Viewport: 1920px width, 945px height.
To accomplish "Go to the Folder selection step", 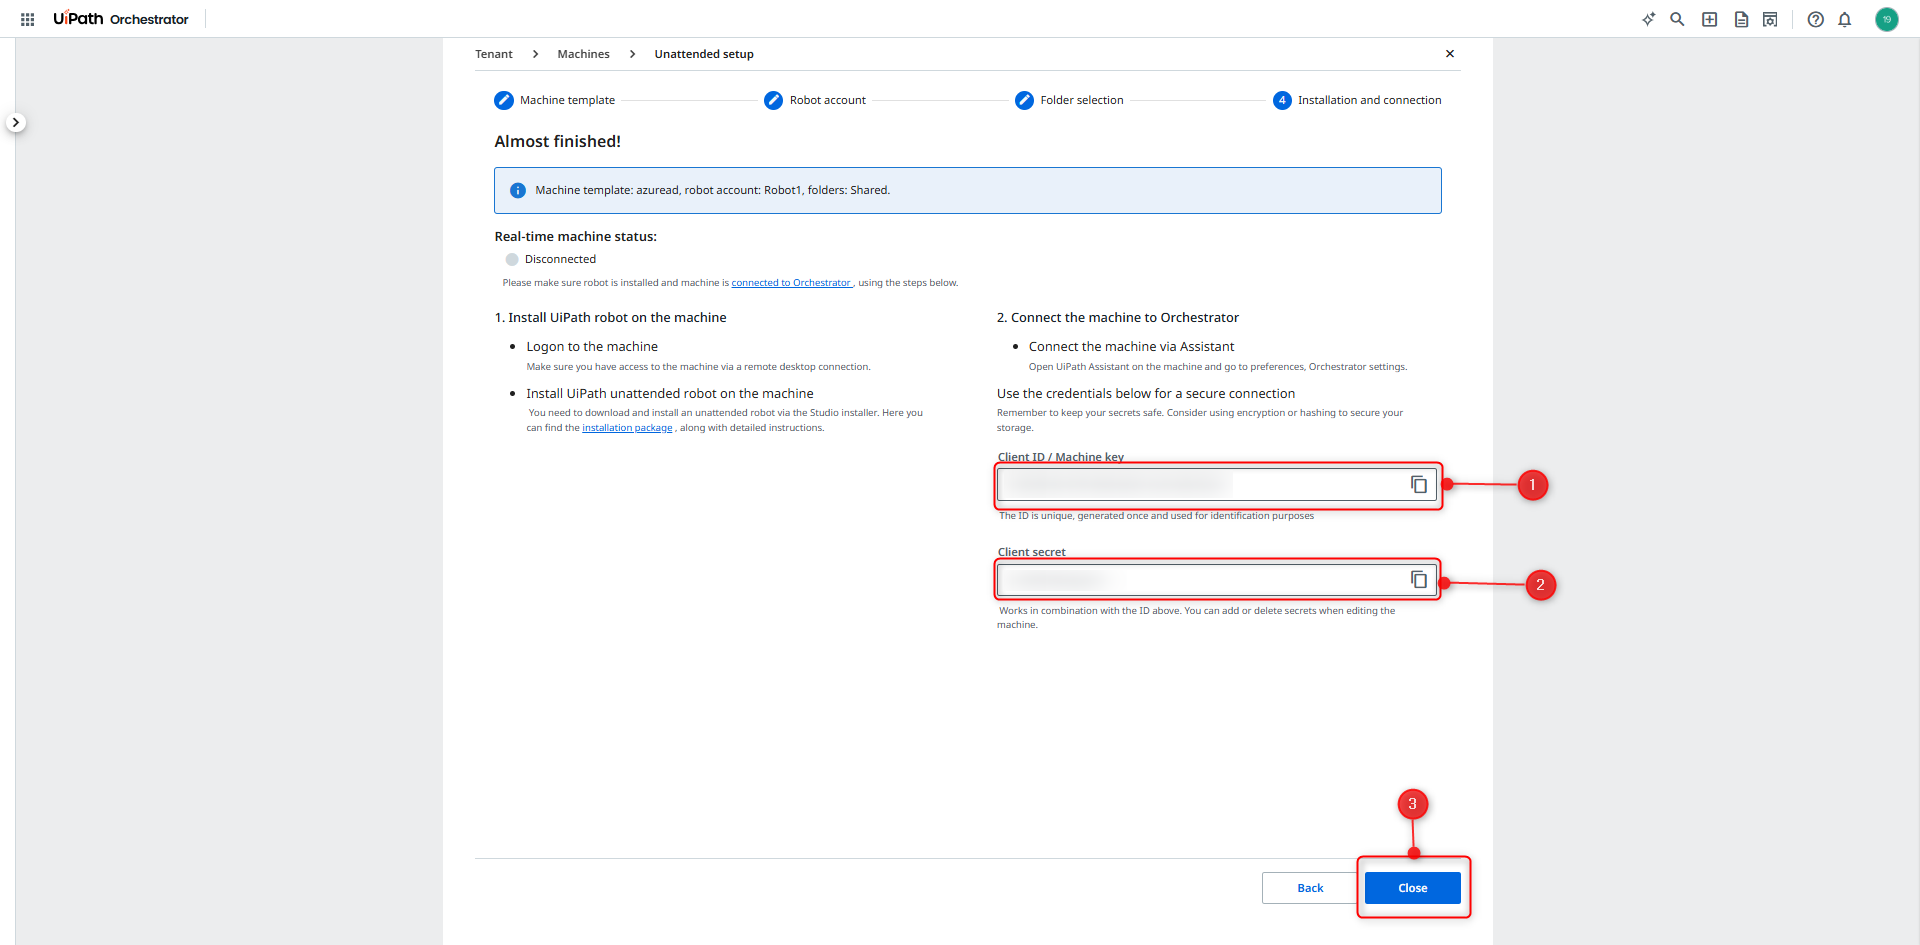I will pos(1069,100).
